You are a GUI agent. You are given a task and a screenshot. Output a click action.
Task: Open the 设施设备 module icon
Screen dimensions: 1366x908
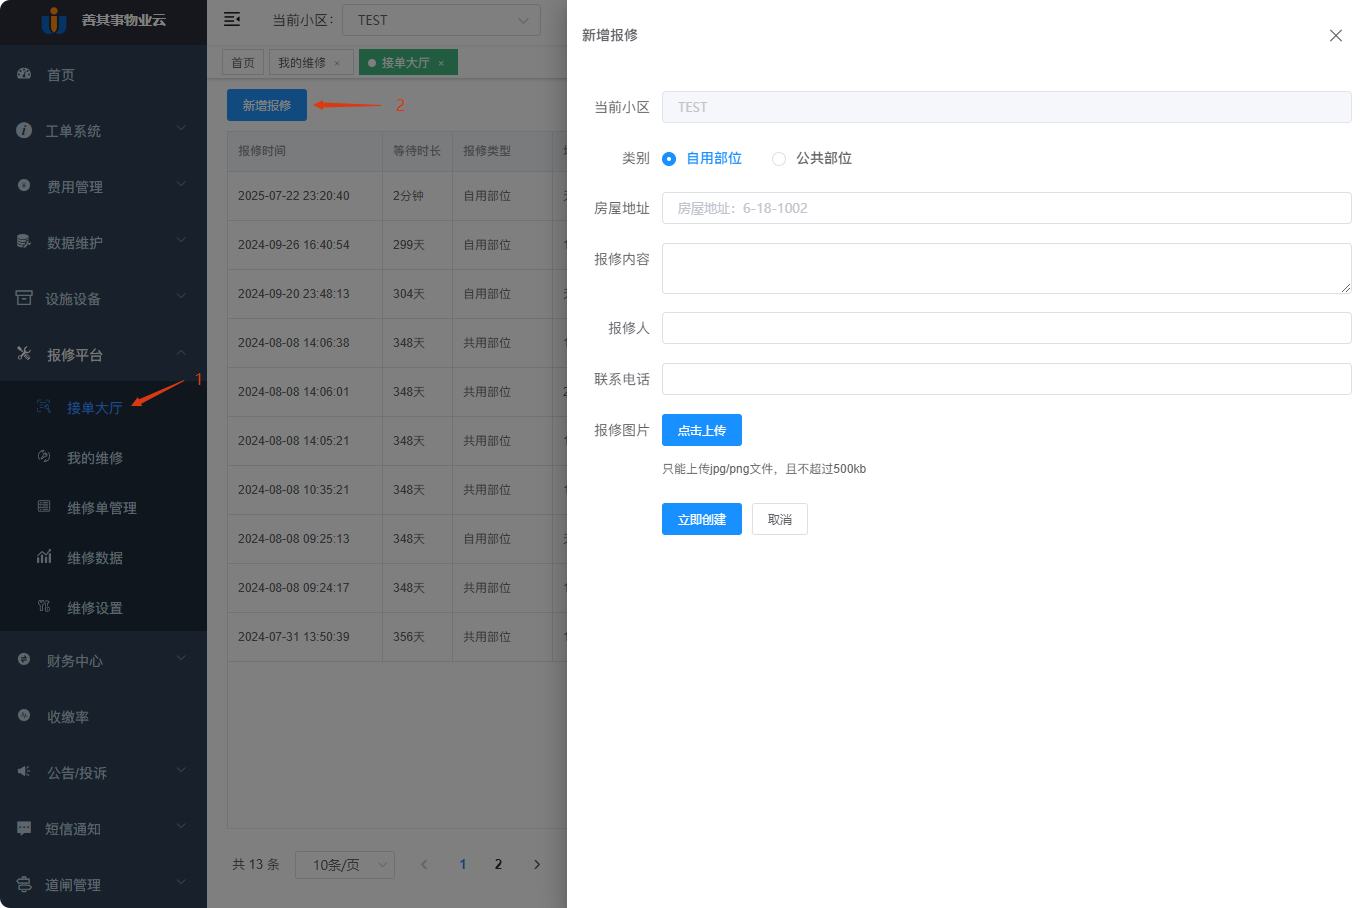point(24,298)
